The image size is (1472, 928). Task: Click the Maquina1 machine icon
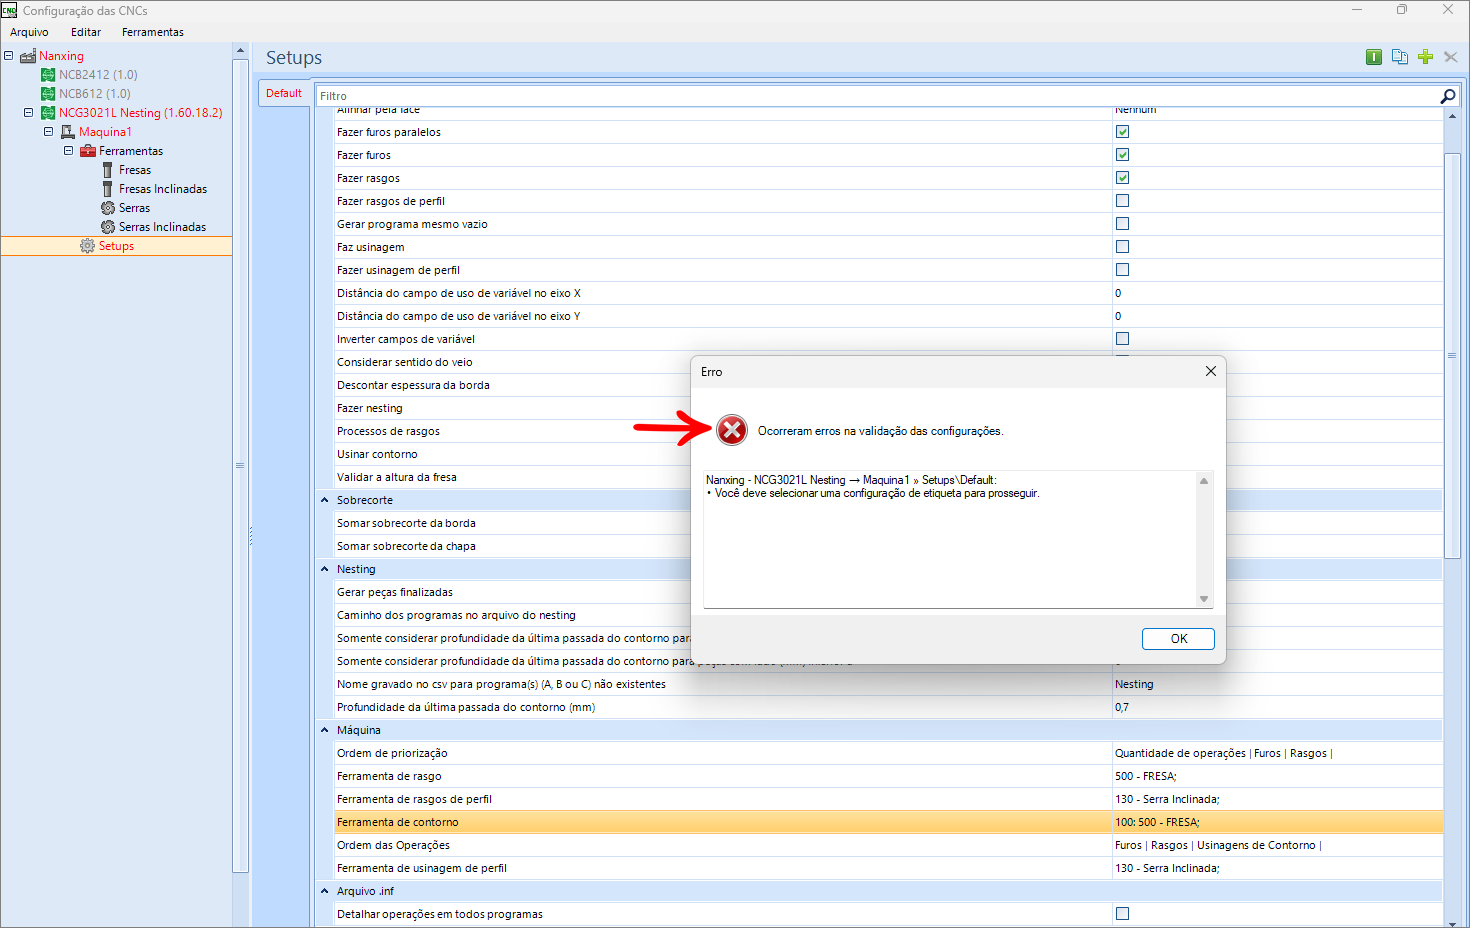point(68,132)
